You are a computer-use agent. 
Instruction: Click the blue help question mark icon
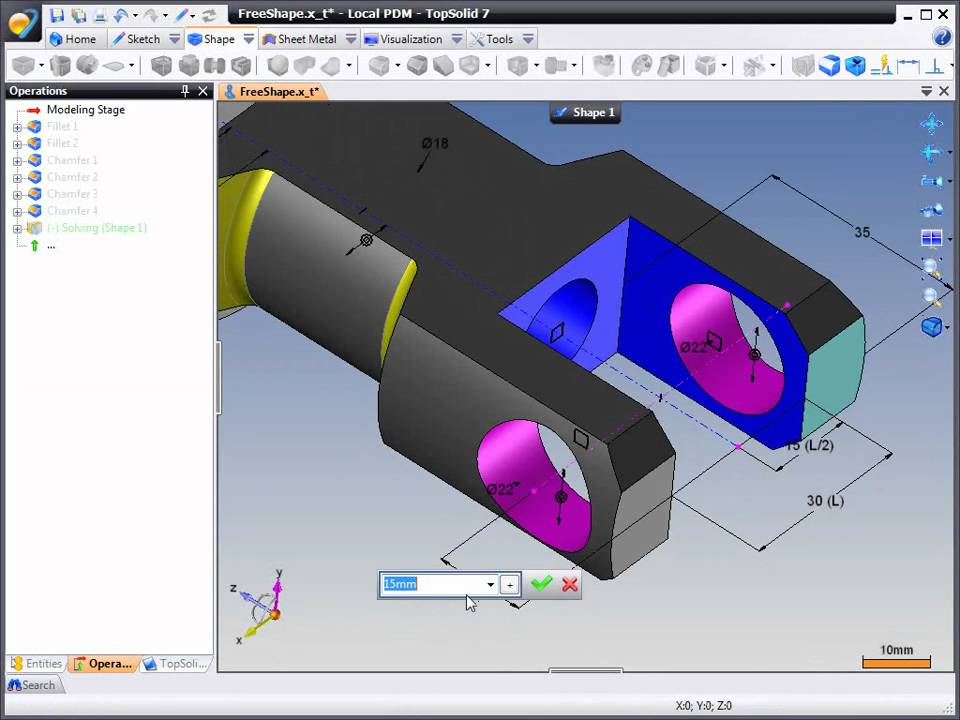pyautogui.click(x=941, y=38)
